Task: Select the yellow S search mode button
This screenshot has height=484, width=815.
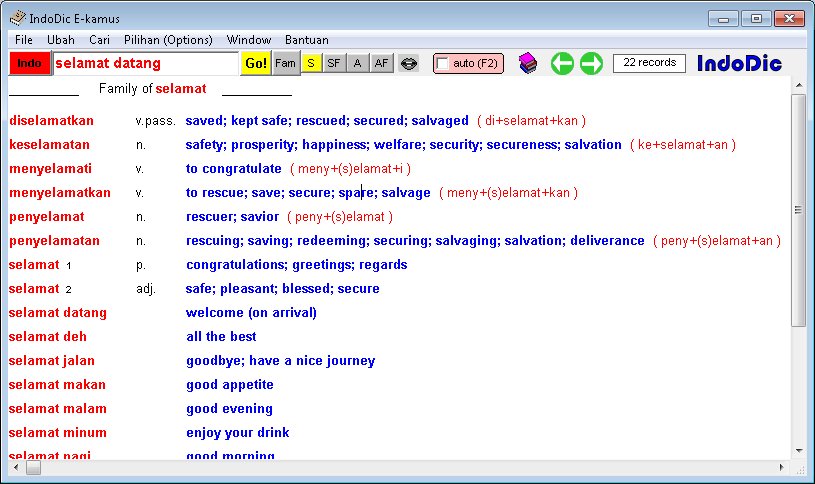Action: [311, 63]
